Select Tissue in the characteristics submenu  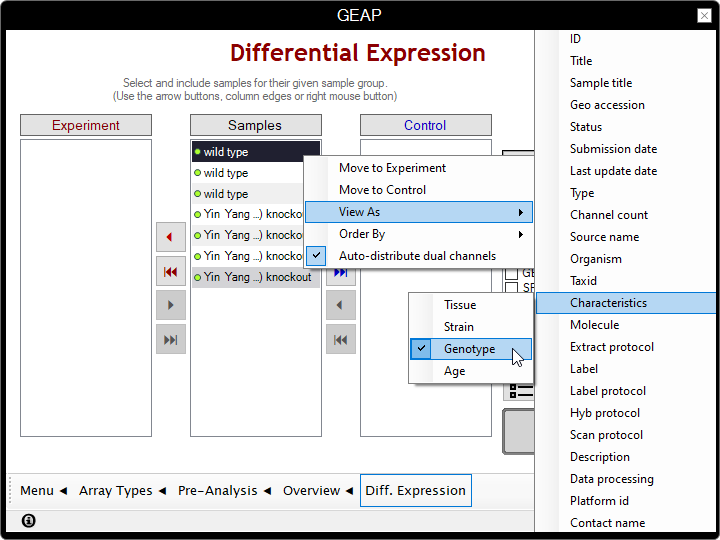tap(460, 305)
